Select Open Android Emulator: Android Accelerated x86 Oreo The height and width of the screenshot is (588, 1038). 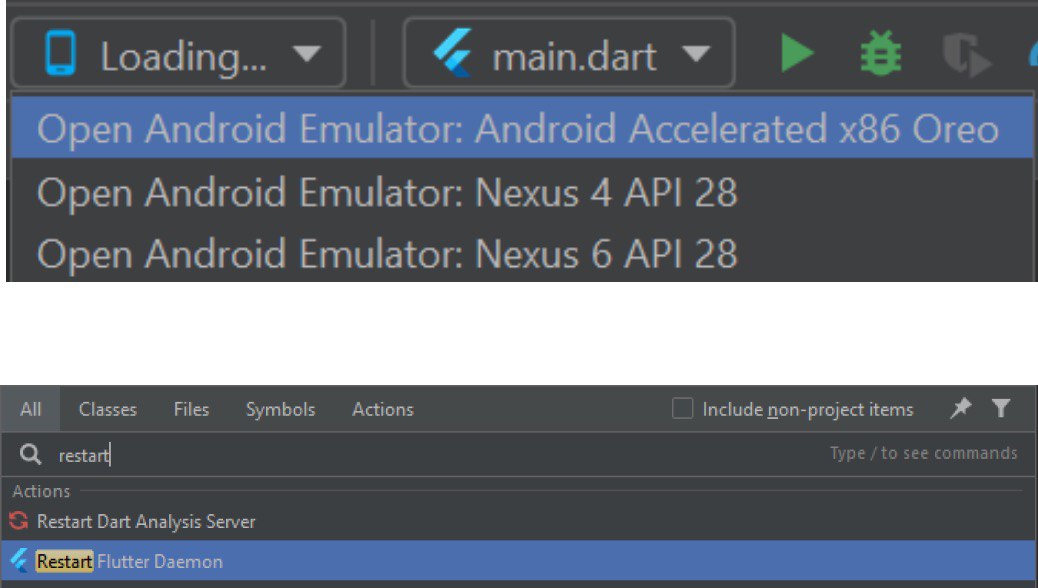pos(522,128)
